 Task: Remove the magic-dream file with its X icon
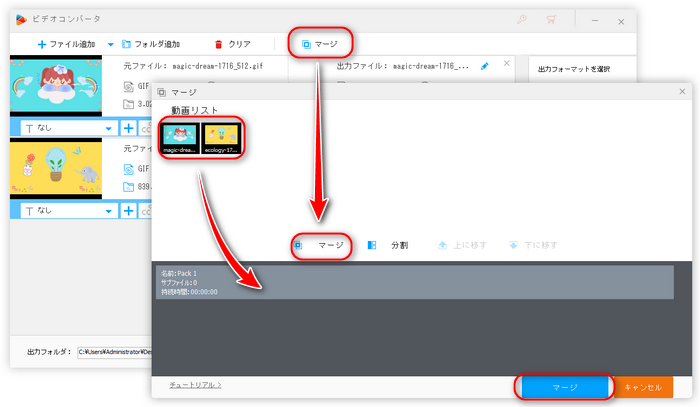[506, 63]
